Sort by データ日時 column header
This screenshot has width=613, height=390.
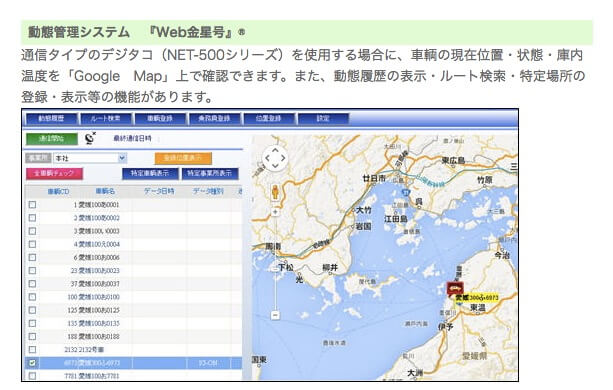pyautogui.click(x=159, y=191)
